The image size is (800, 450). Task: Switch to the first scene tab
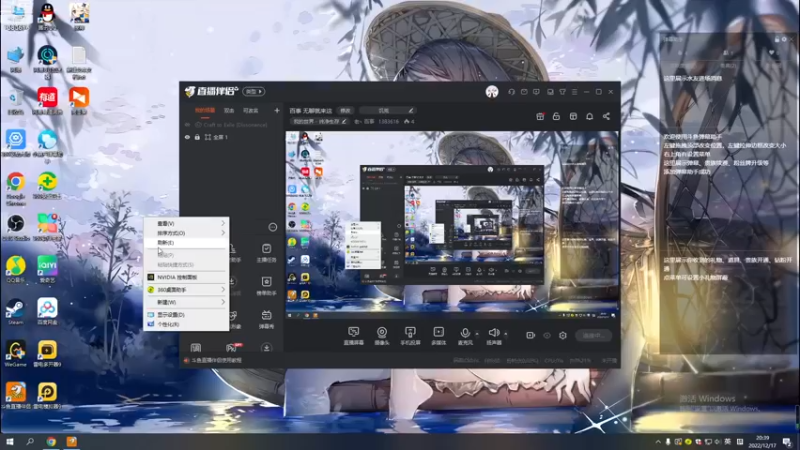tap(205, 110)
